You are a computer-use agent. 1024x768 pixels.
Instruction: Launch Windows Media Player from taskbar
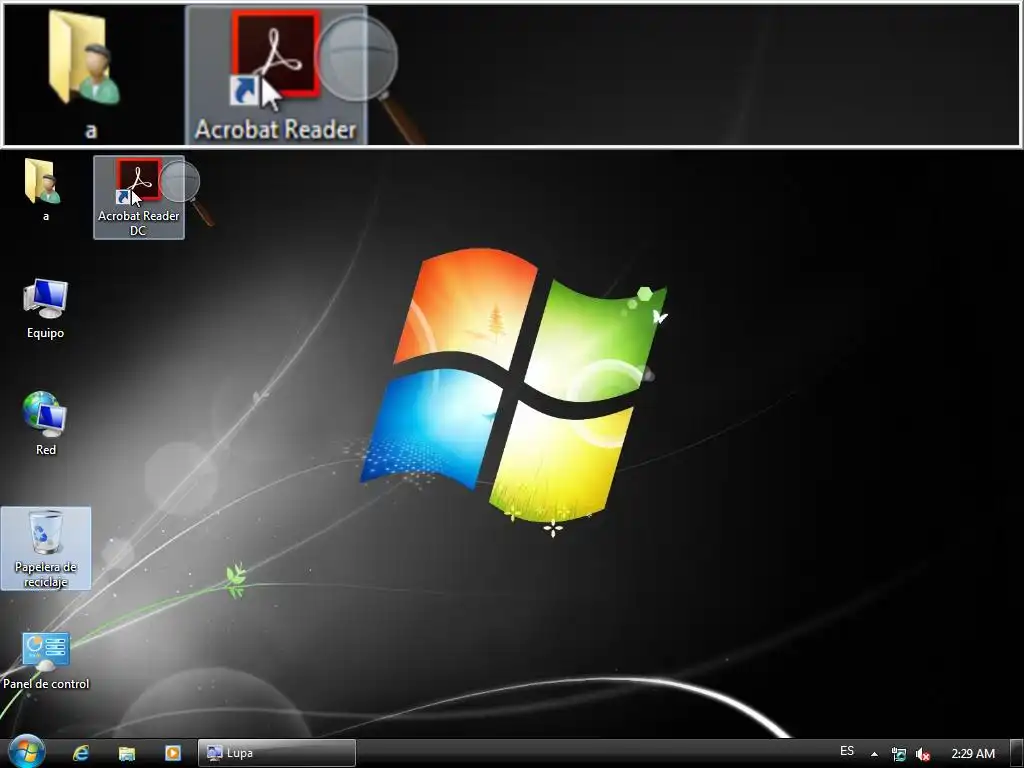click(172, 753)
